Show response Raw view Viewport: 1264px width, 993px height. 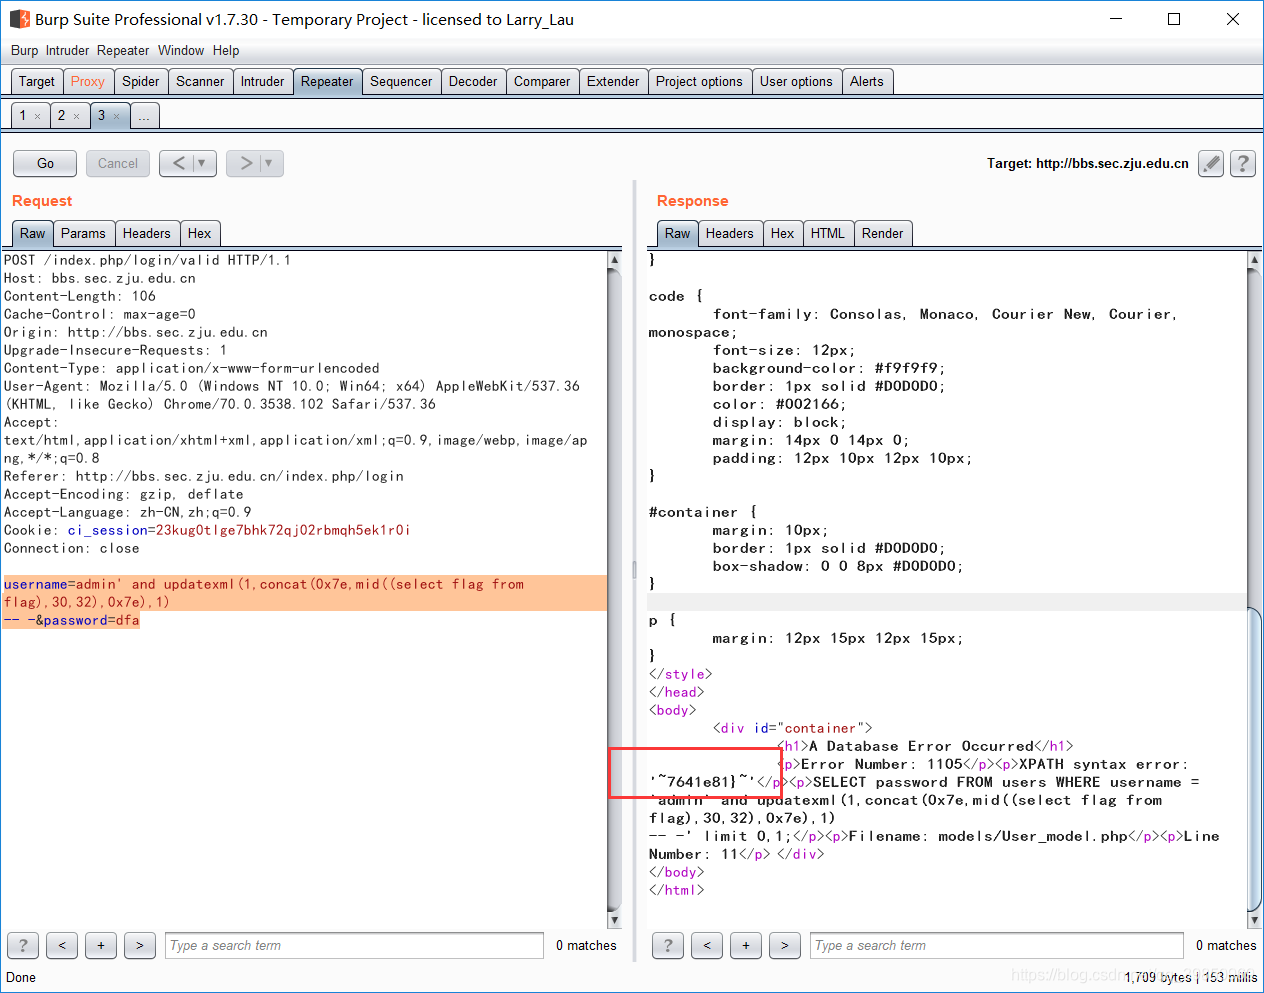coord(678,234)
